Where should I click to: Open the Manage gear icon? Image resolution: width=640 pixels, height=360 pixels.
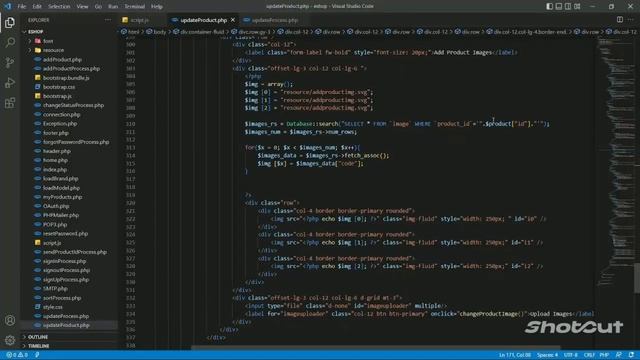pos(10,340)
